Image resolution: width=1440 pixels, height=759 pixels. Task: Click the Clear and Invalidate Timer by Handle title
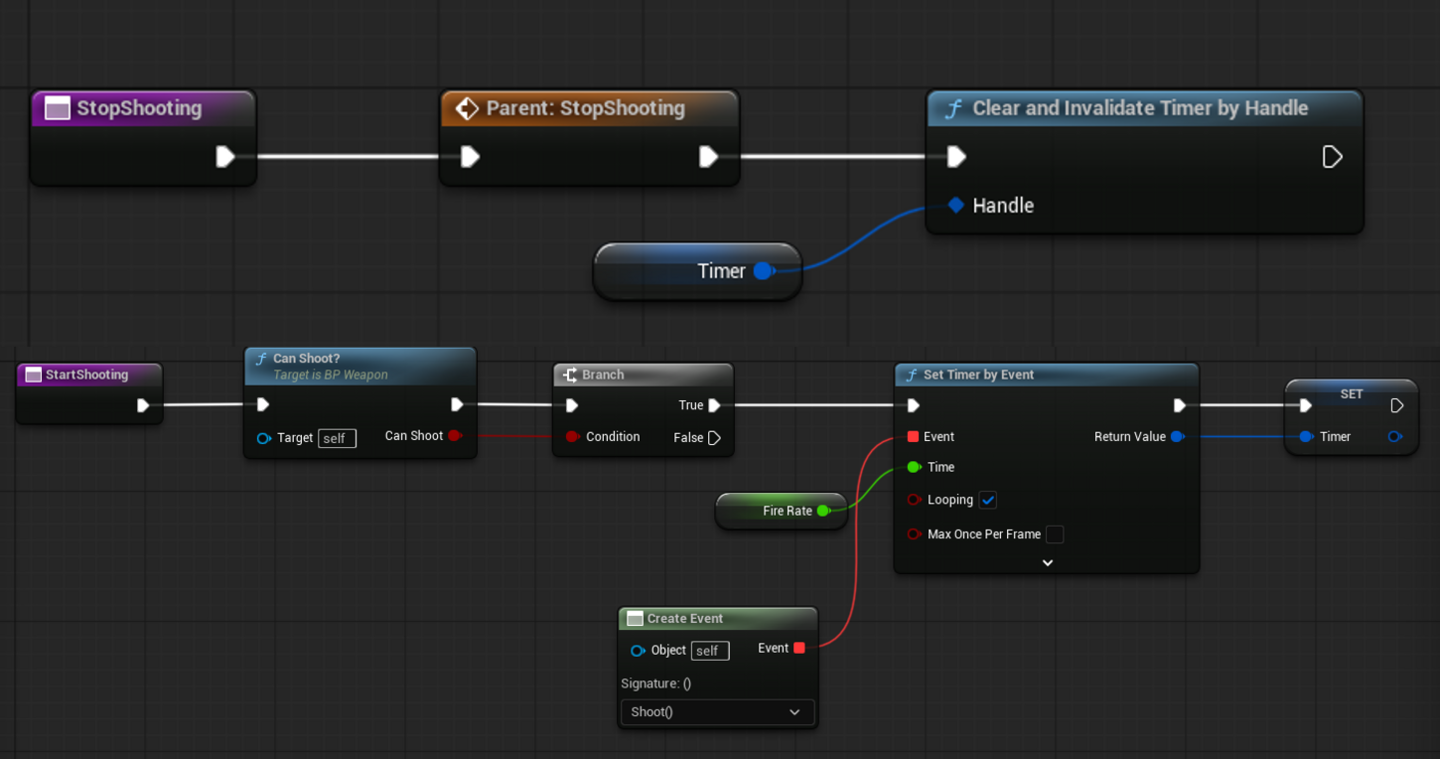click(x=1140, y=108)
